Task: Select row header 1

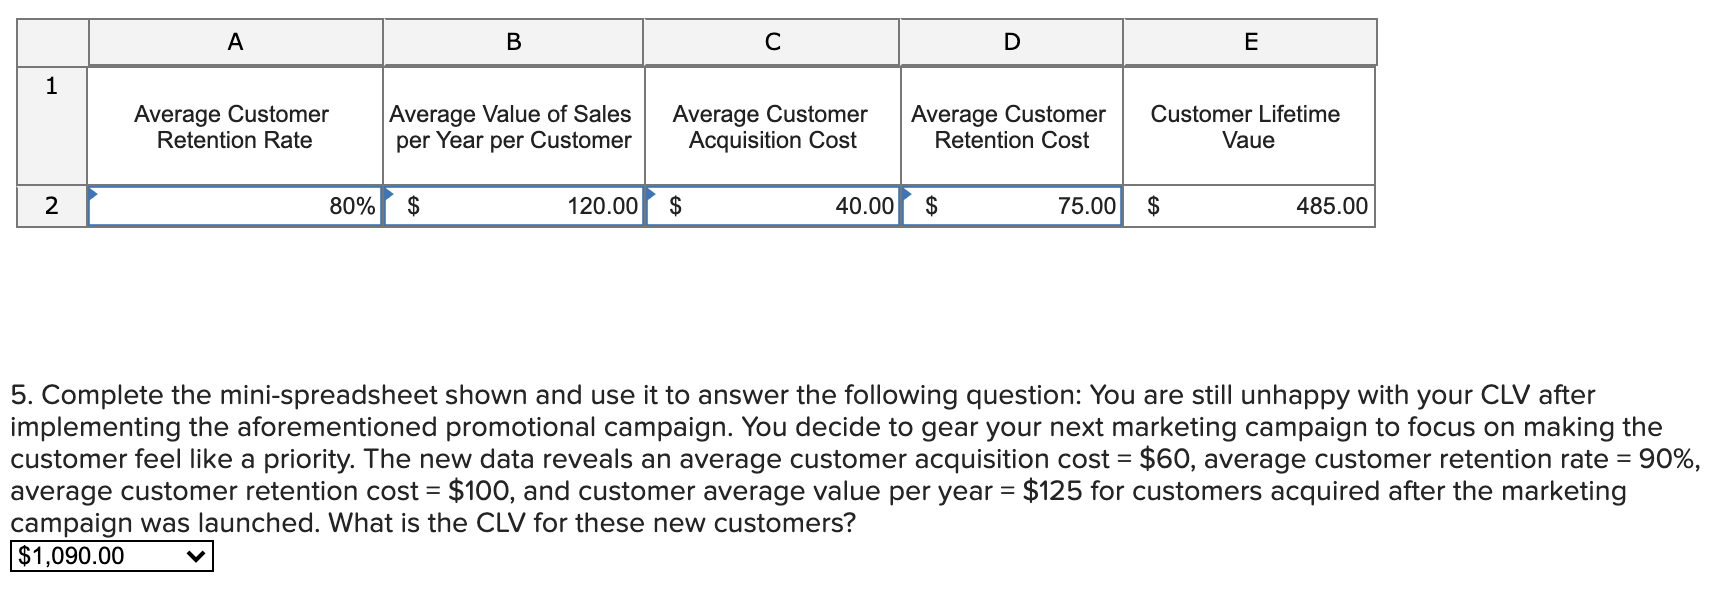Action: tap(51, 86)
